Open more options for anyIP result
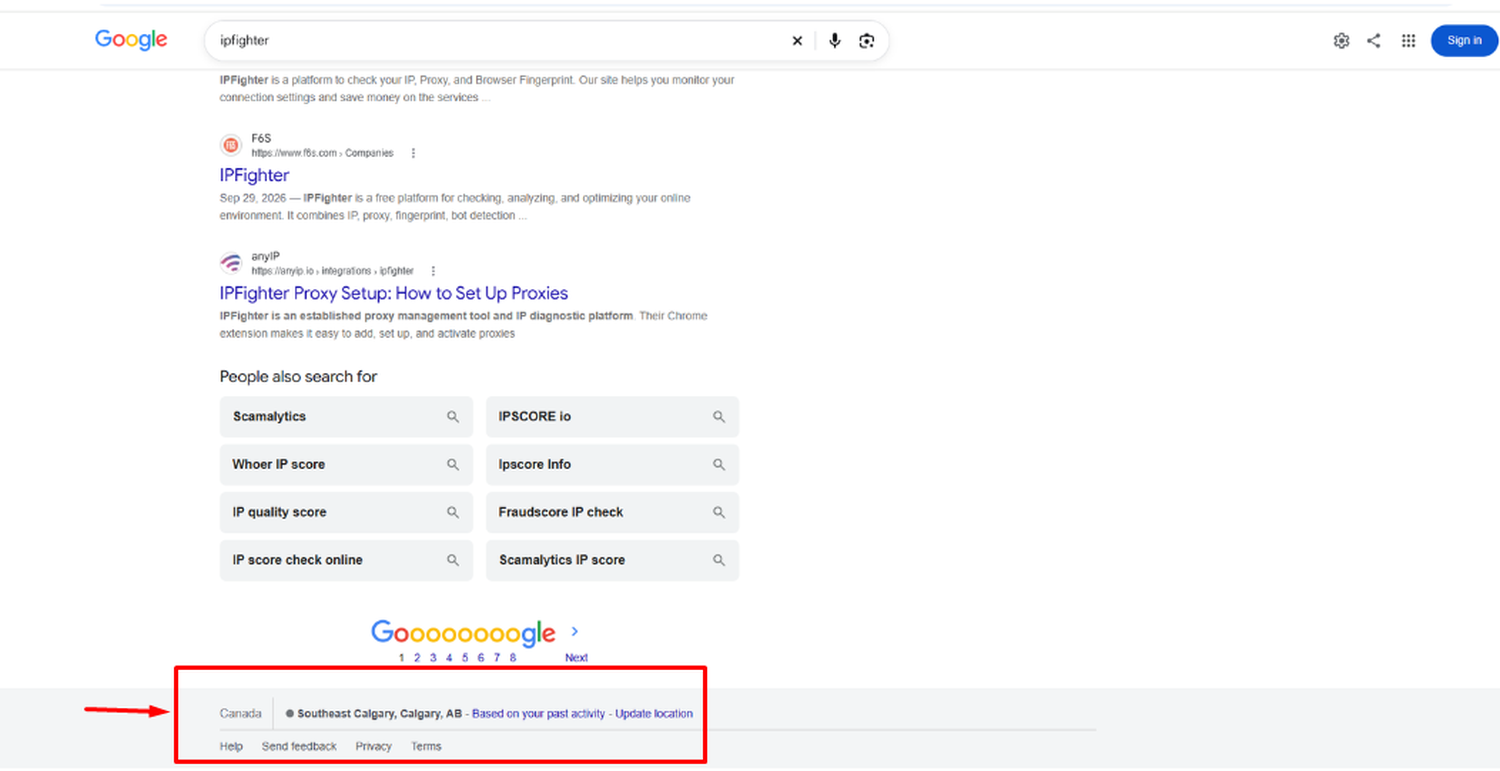The height and width of the screenshot is (771, 1500). tap(433, 271)
